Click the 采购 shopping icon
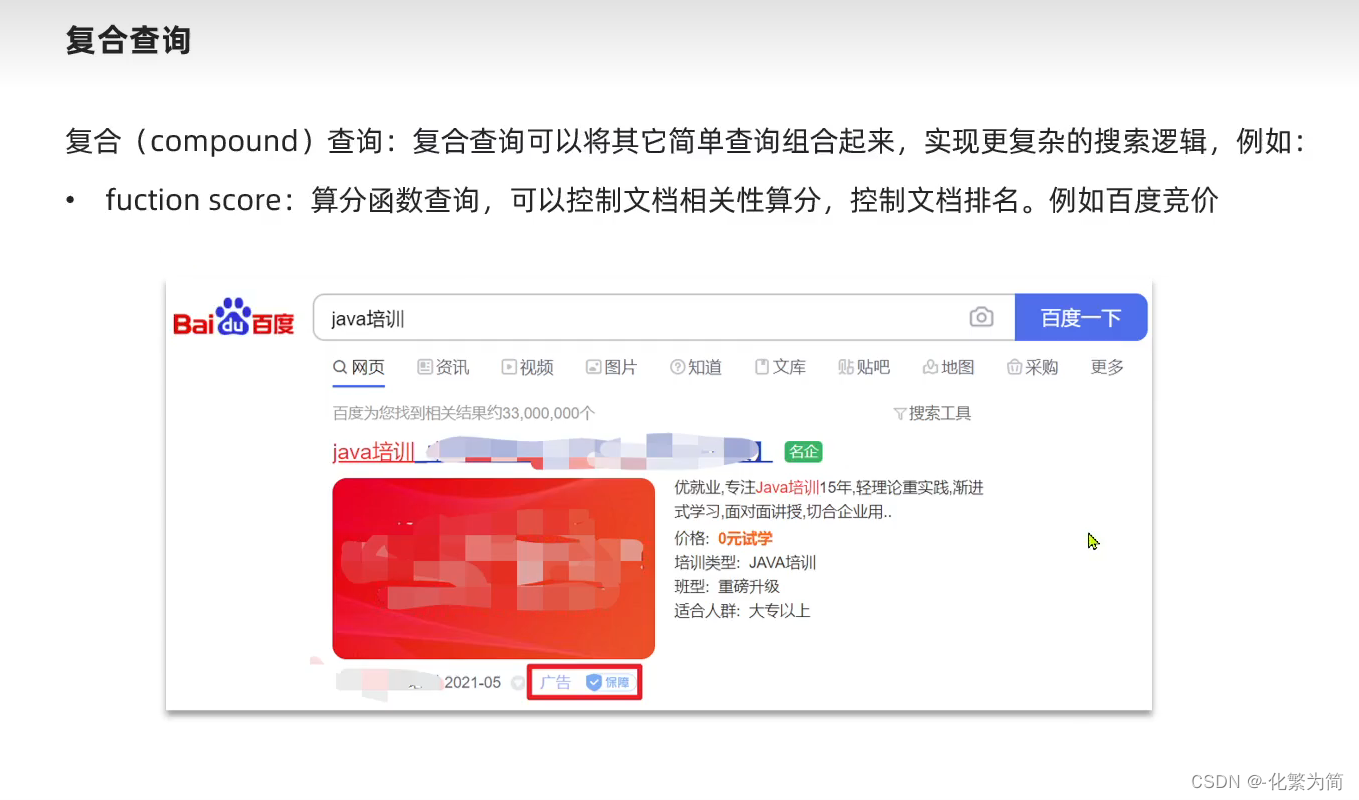This screenshot has height=800, width=1359. [1014, 368]
